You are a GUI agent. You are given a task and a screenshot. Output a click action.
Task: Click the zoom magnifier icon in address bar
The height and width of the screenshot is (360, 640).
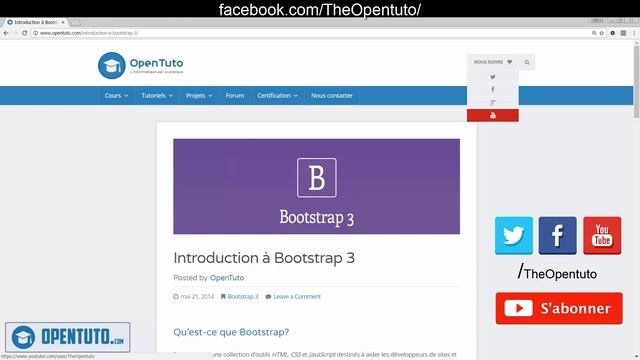[594, 33]
